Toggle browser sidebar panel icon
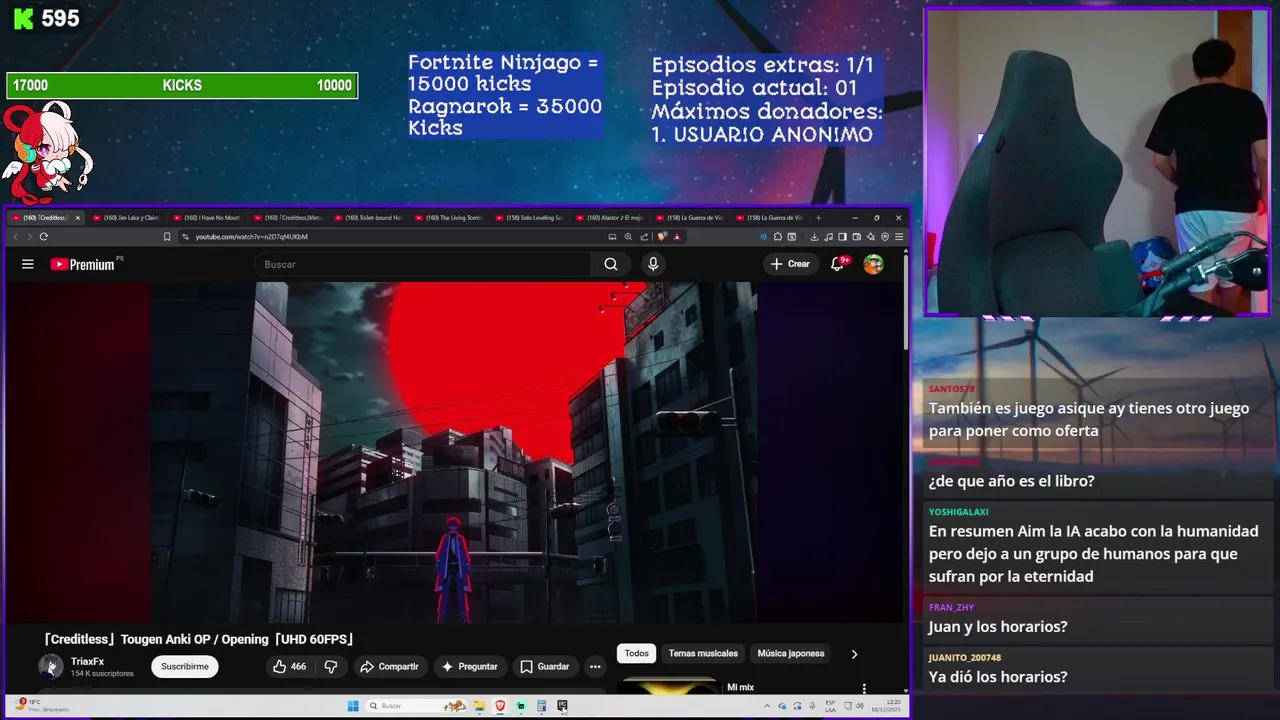 point(842,237)
